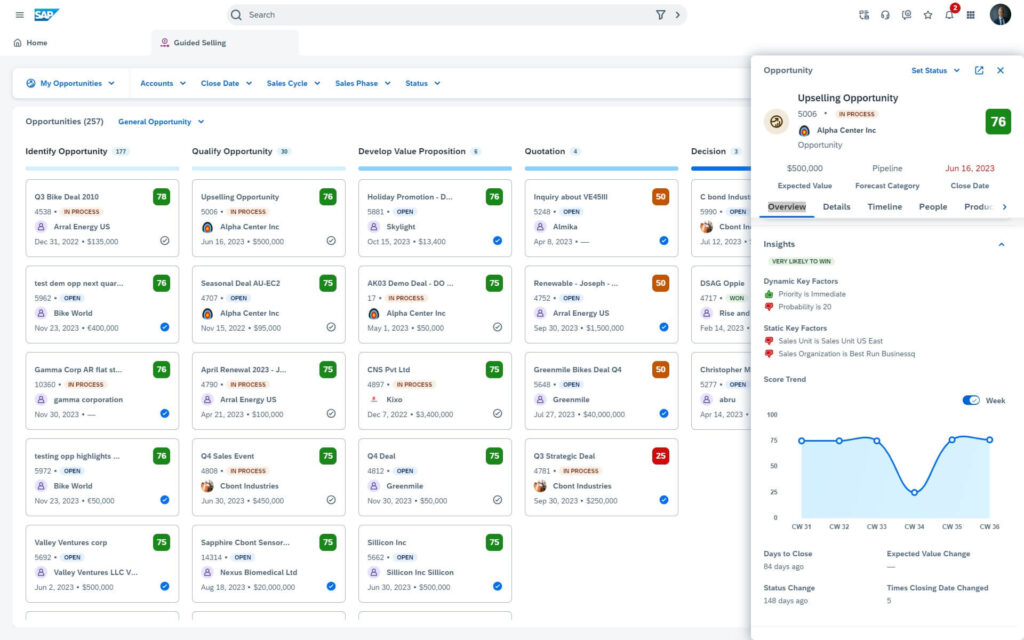This screenshot has height=640, width=1024.
Task: Toggle check mark on Inquiry about VE45III card
Action: coord(664,241)
